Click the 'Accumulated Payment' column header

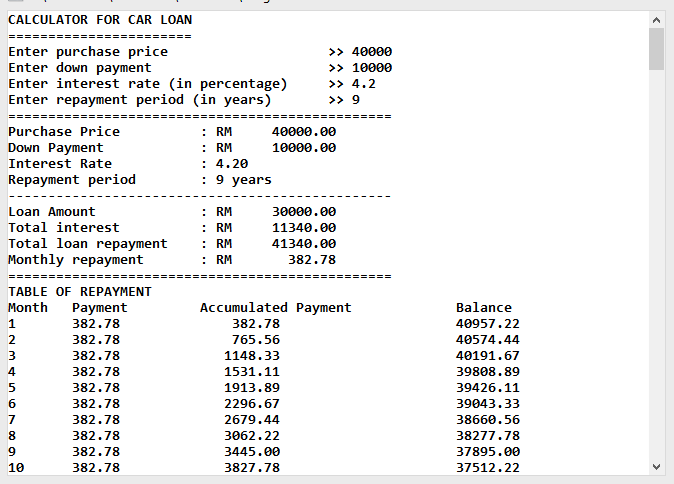[x=276, y=307]
